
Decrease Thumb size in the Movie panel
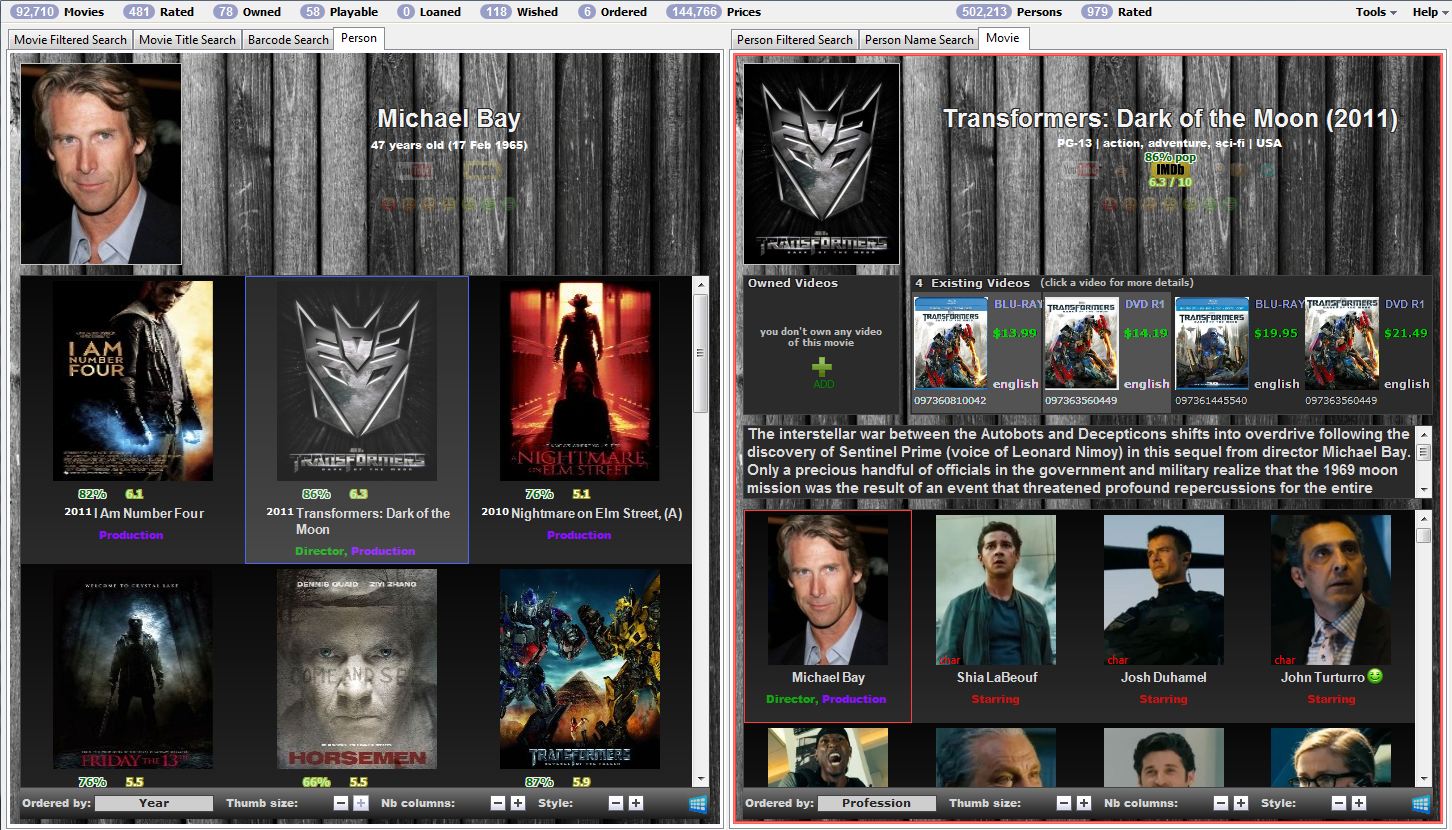(x=1064, y=803)
